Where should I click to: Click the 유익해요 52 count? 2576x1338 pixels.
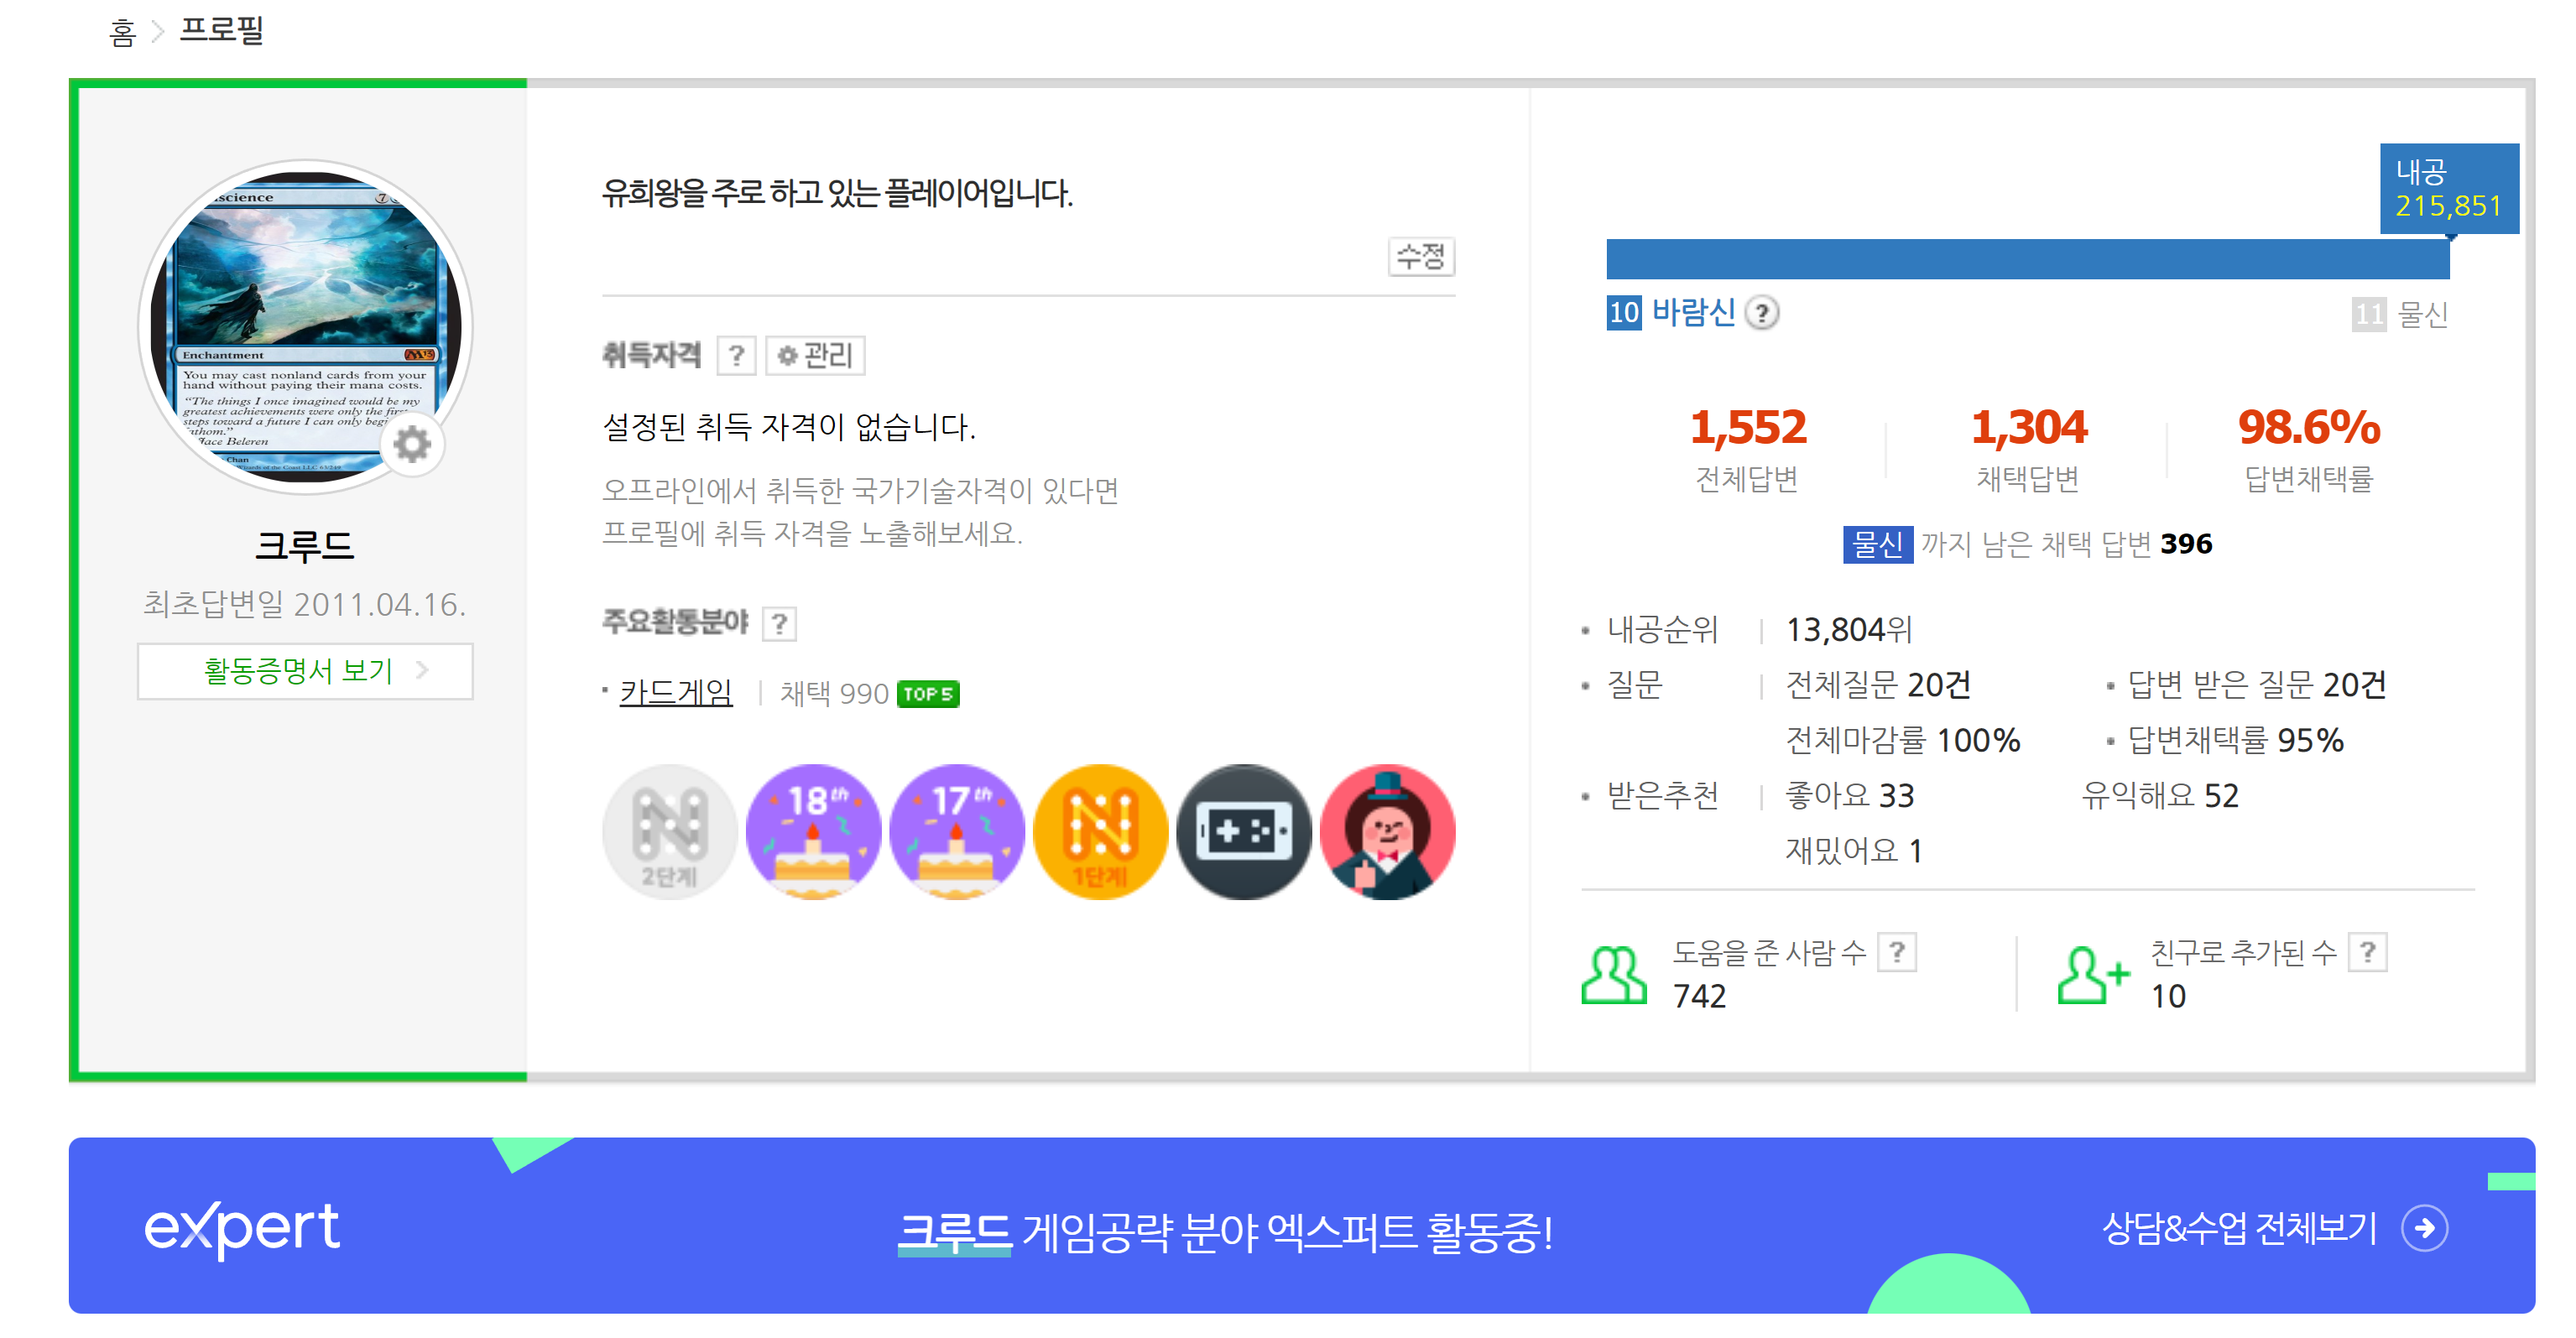pos(2159,796)
